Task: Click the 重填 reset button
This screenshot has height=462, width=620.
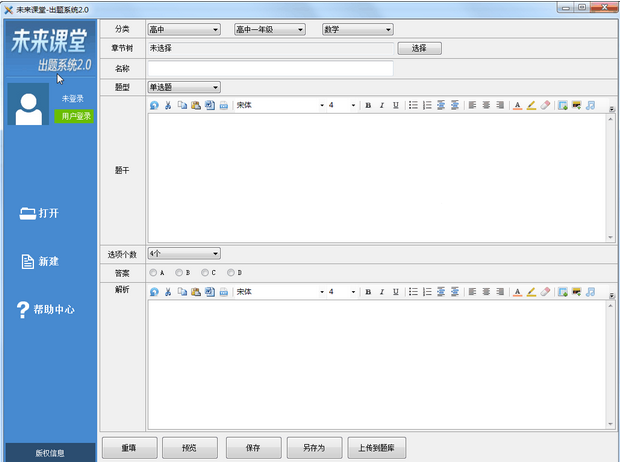Action: (x=129, y=448)
